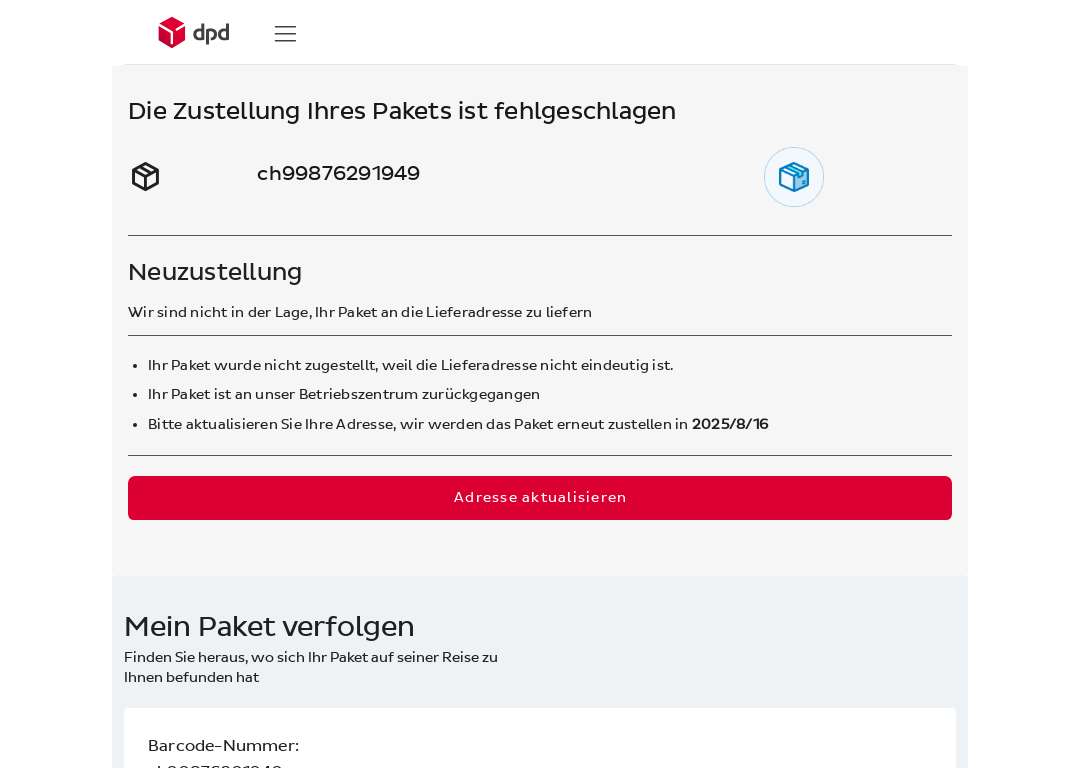Click the red dpd cube logo

tap(172, 32)
